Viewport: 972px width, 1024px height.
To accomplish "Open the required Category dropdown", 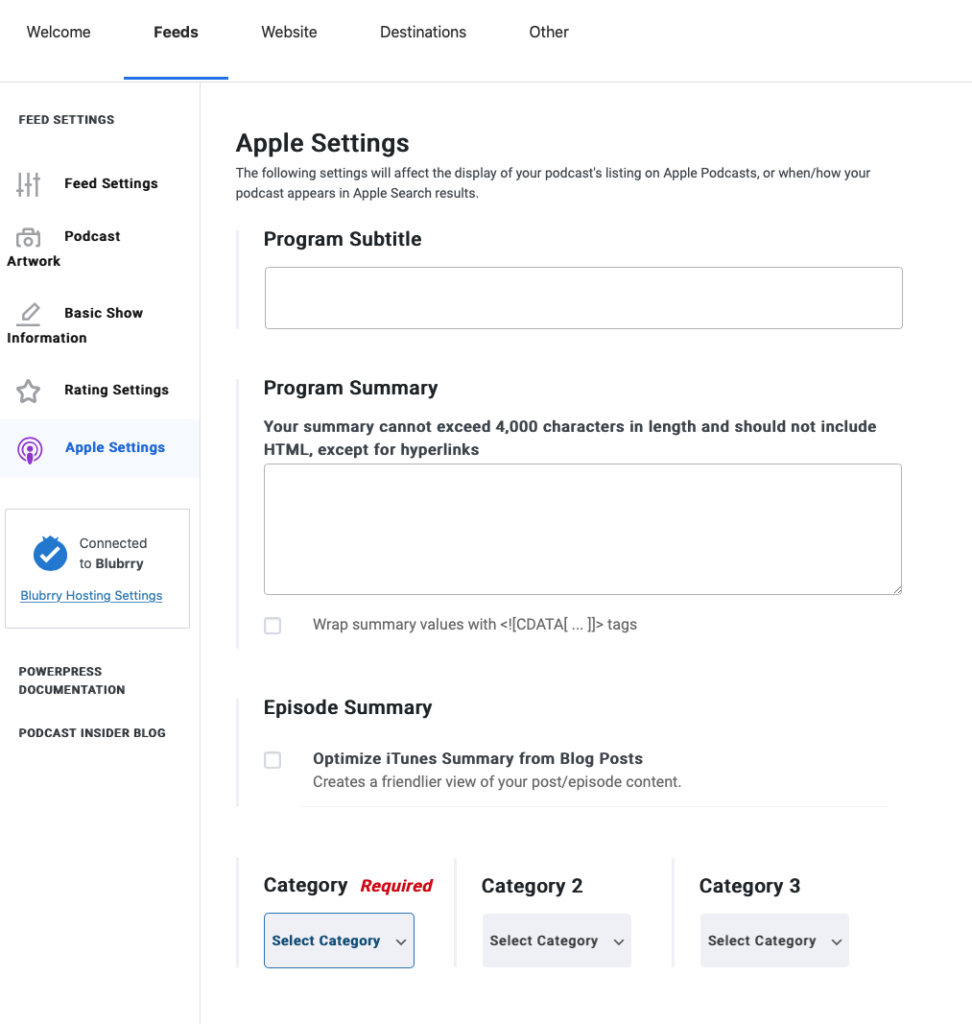I will click(x=339, y=940).
